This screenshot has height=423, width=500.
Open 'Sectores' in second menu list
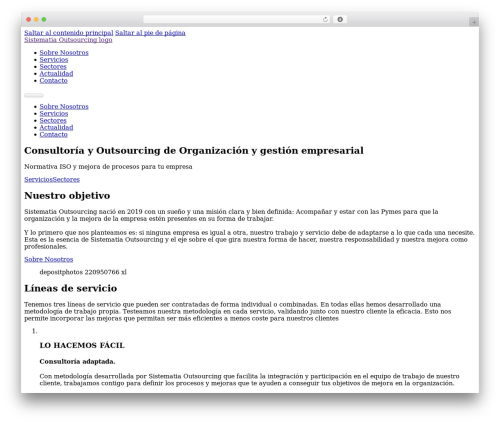pyautogui.click(x=53, y=120)
